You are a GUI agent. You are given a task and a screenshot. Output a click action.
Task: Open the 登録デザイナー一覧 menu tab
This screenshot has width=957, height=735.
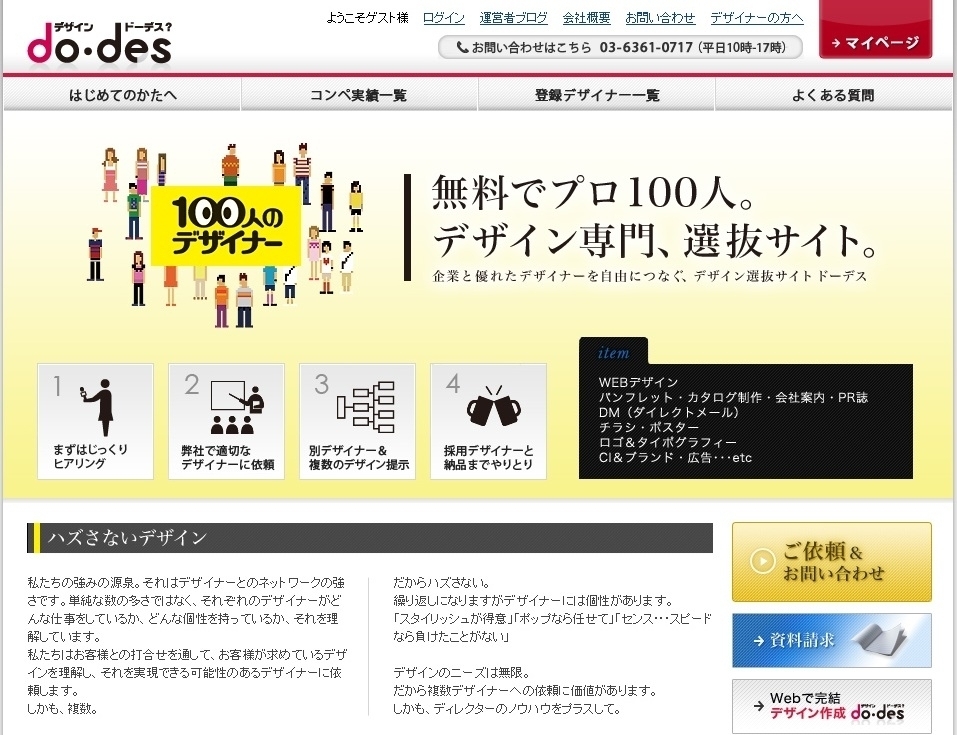[596, 95]
